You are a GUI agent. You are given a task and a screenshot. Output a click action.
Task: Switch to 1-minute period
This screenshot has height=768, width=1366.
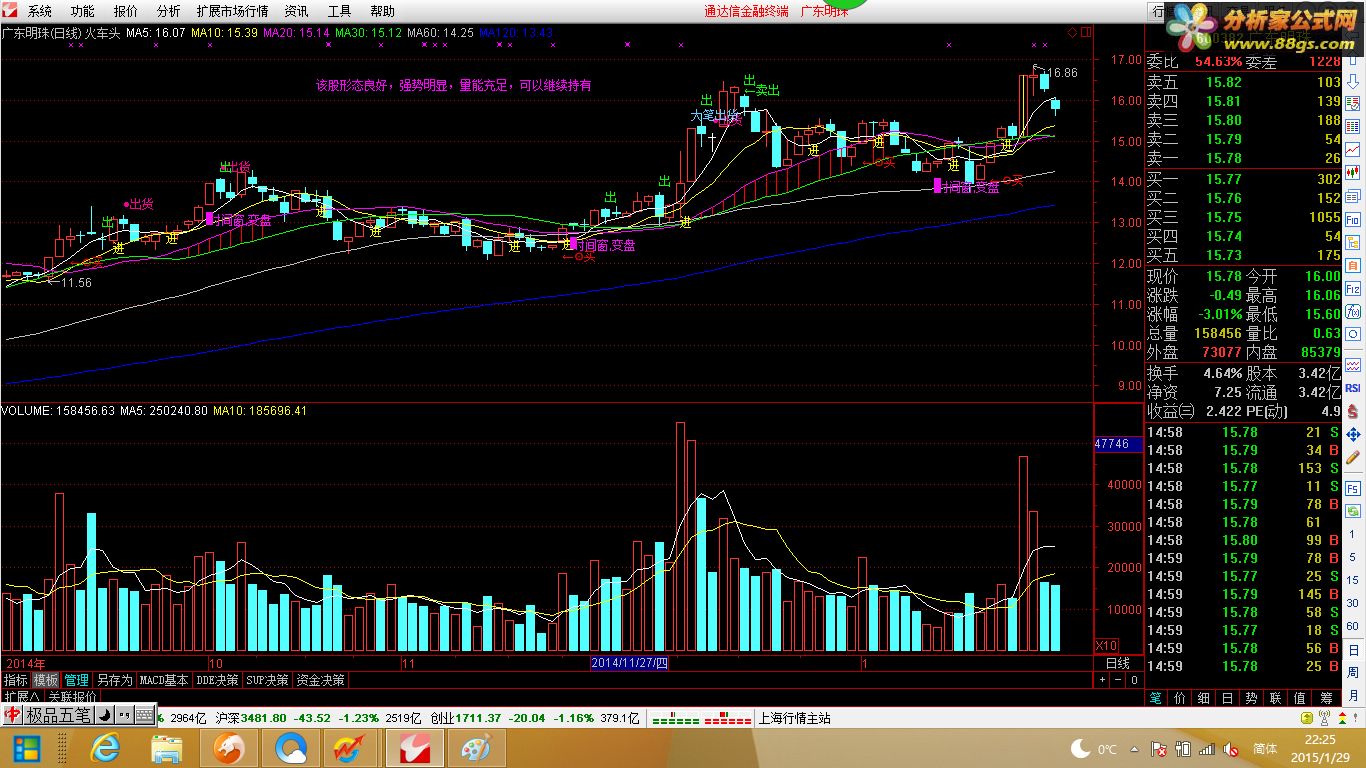click(x=1353, y=534)
